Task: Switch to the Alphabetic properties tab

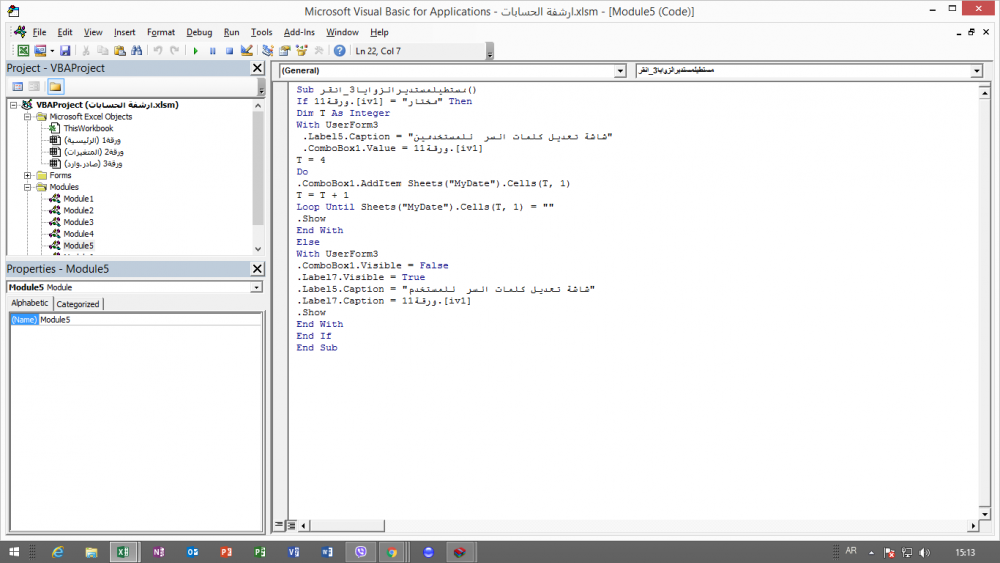Action: click(x=29, y=303)
